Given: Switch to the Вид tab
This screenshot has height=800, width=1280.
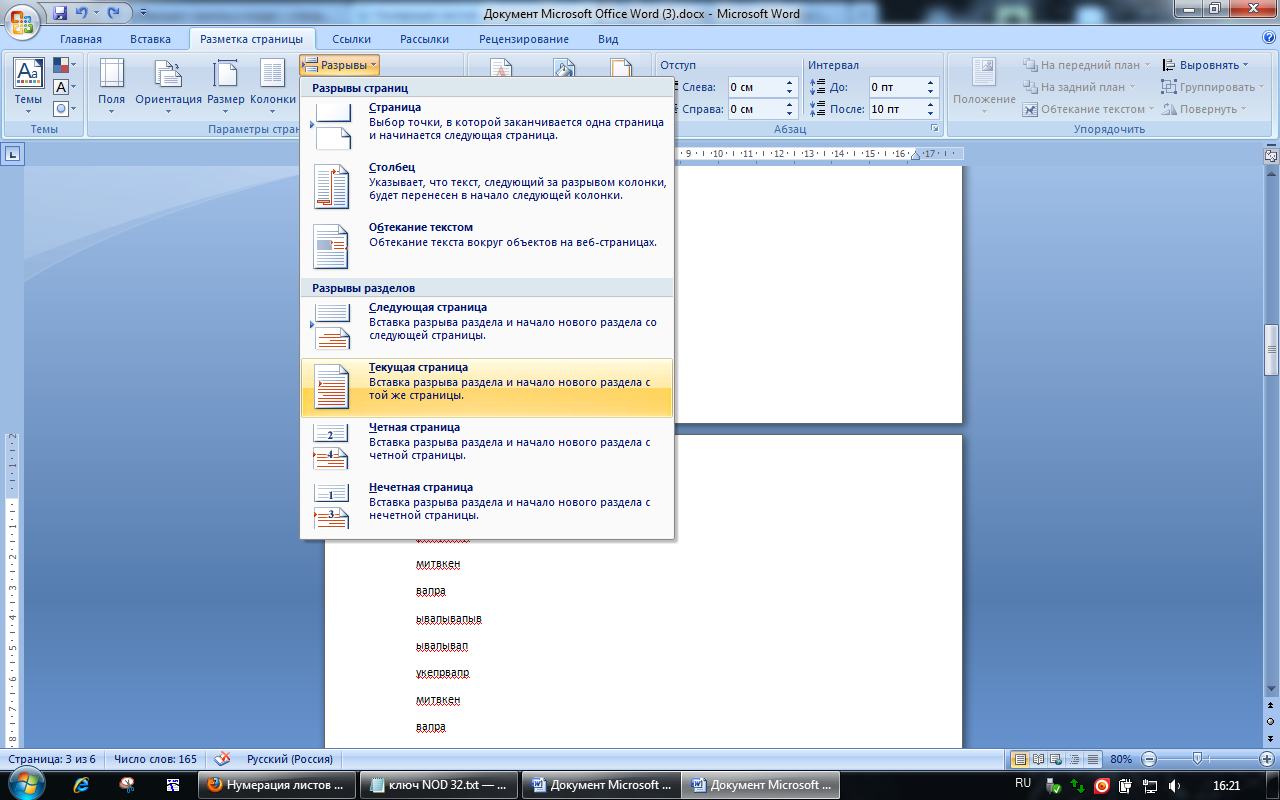Looking at the screenshot, I should (608, 39).
